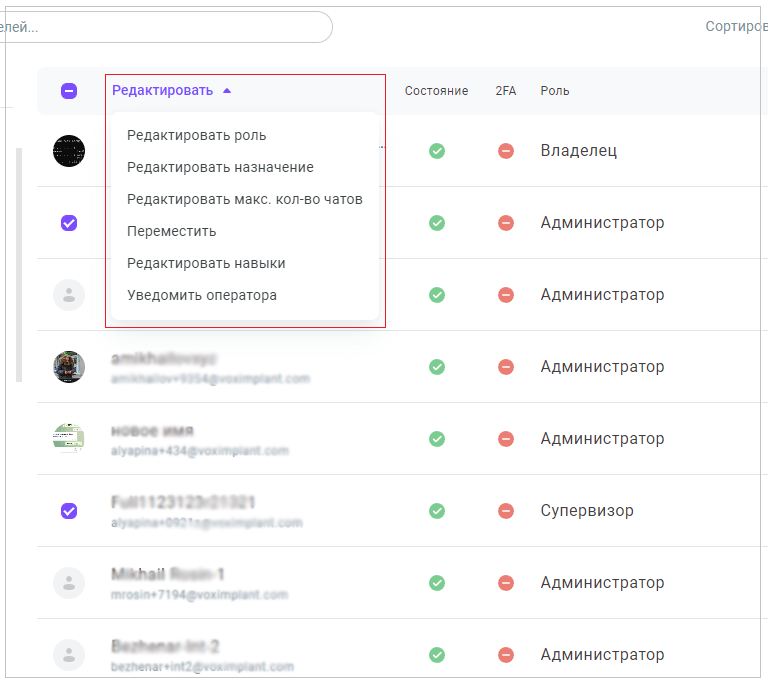Click green status icon in Bezhenar row

[437, 655]
